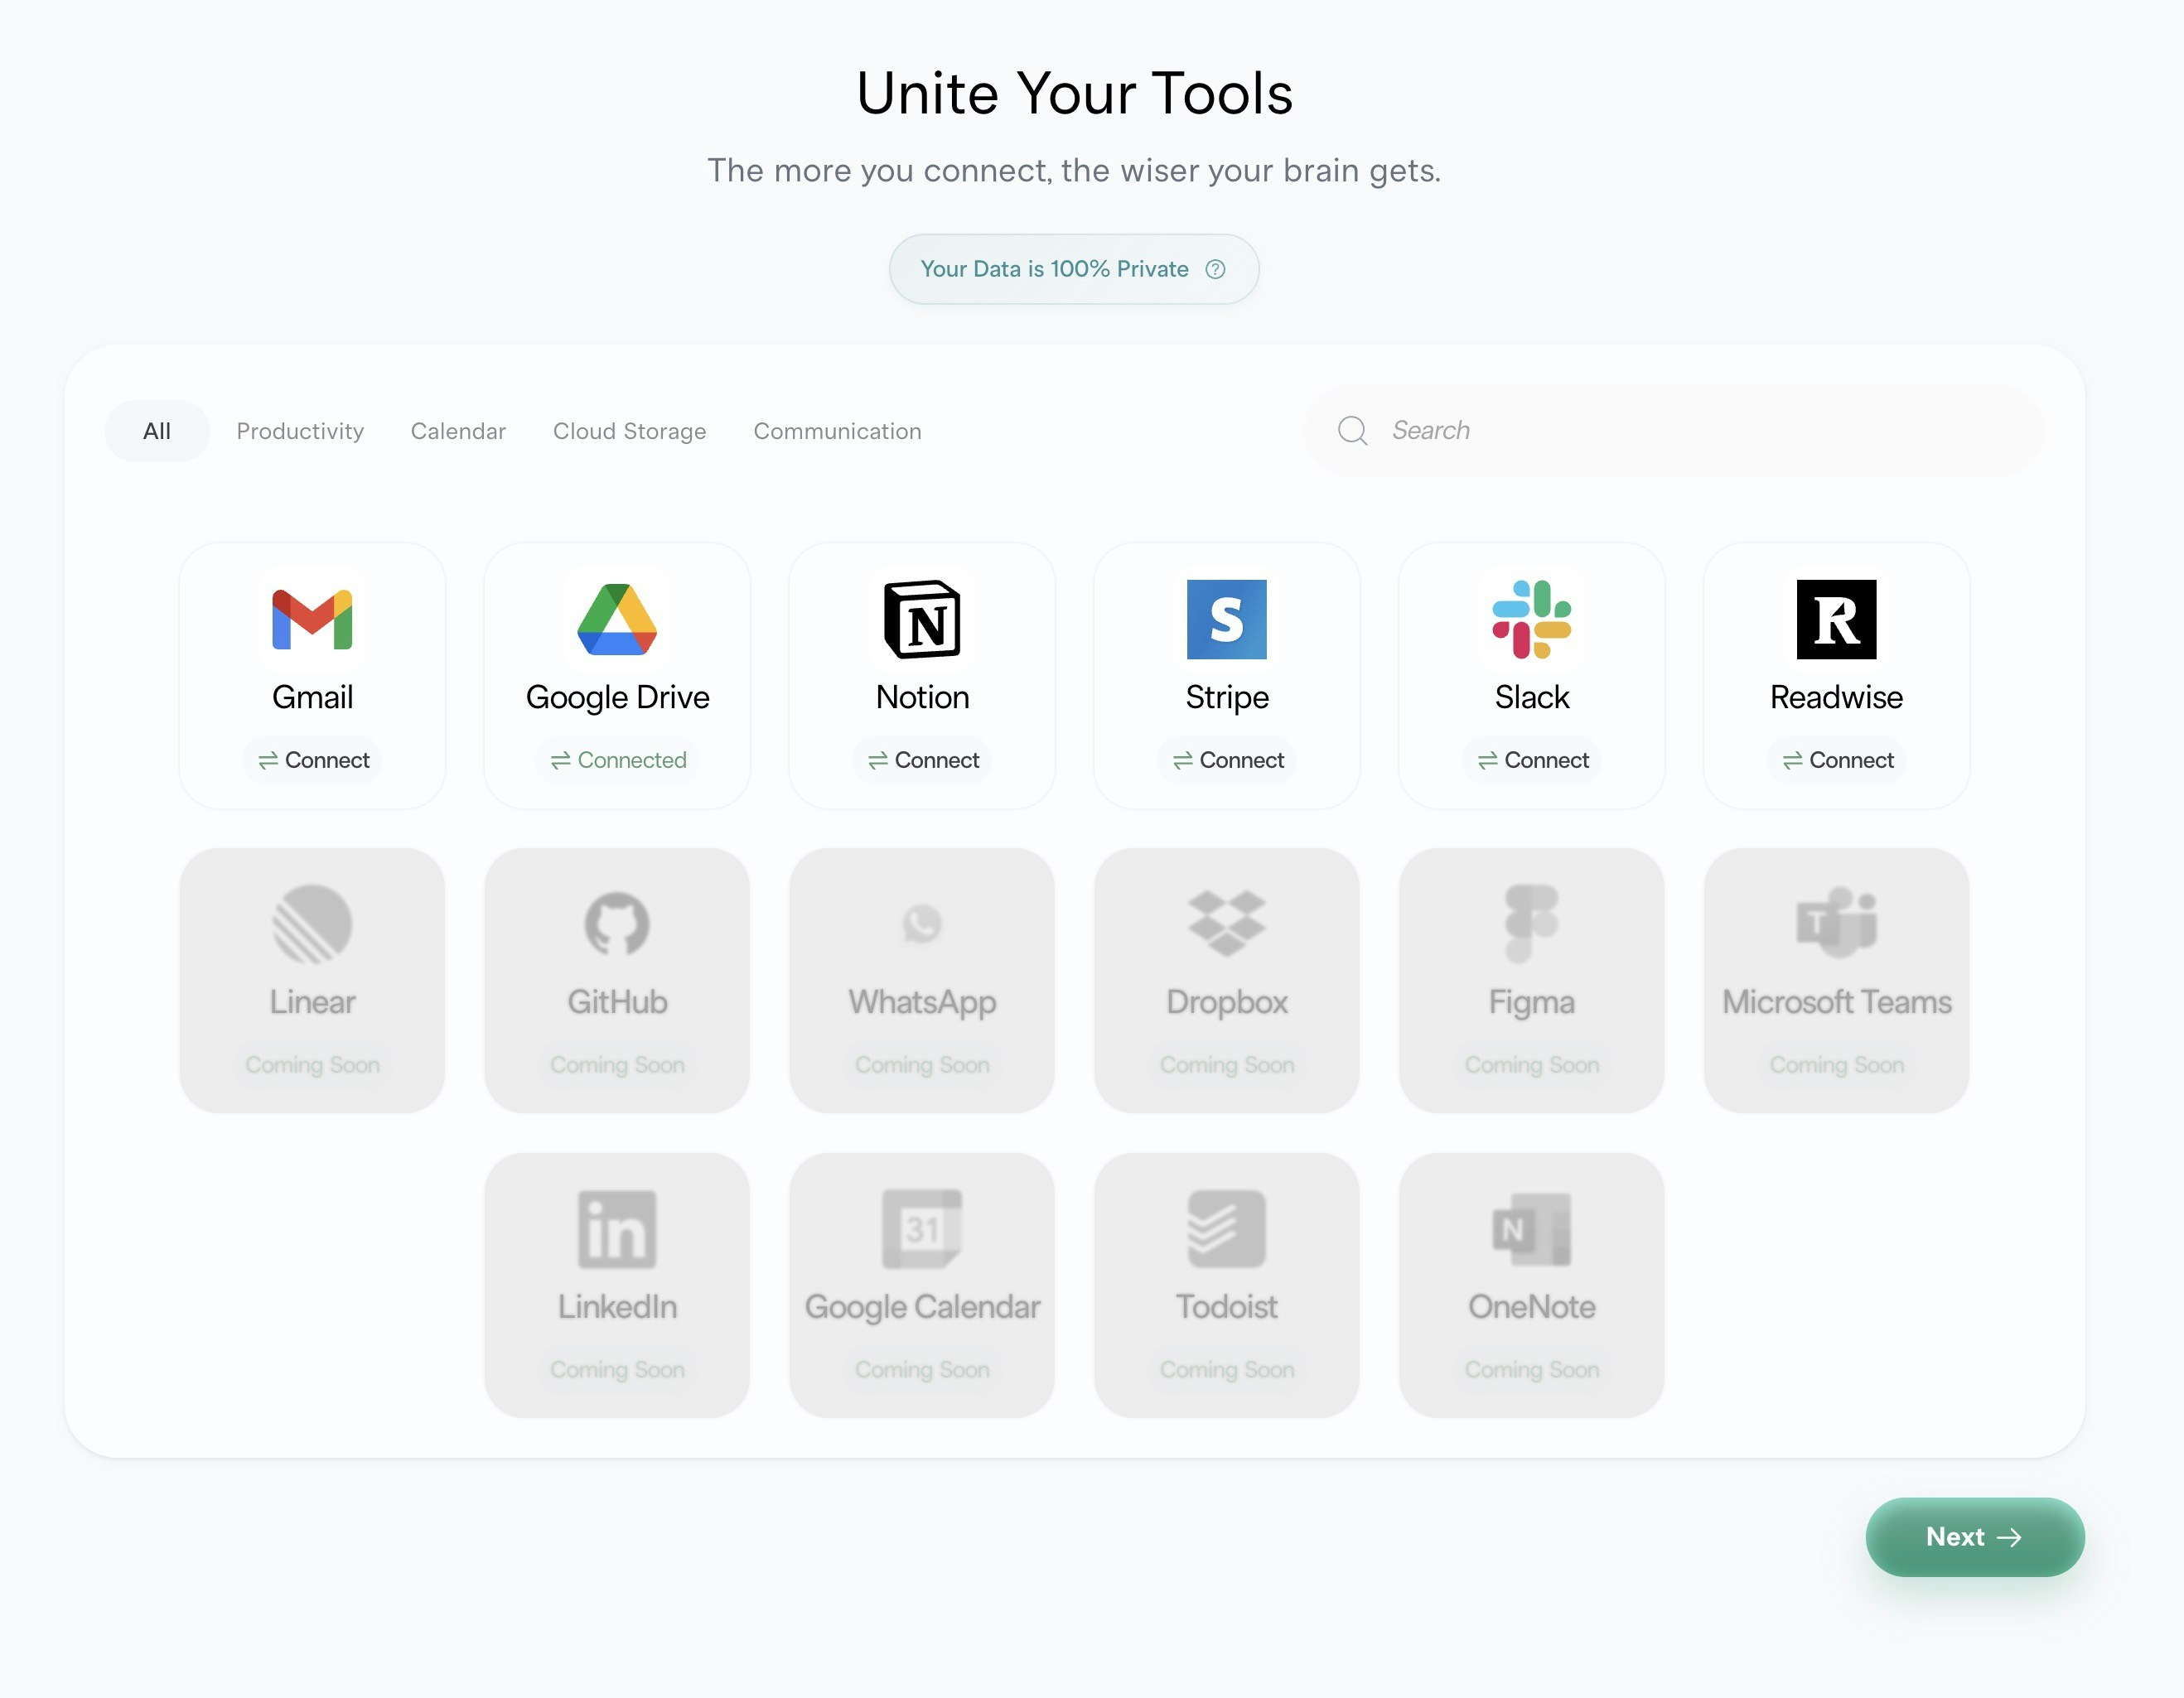Connect the Stripe integration
The image size is (2184, 1698).
[1227, 760]
